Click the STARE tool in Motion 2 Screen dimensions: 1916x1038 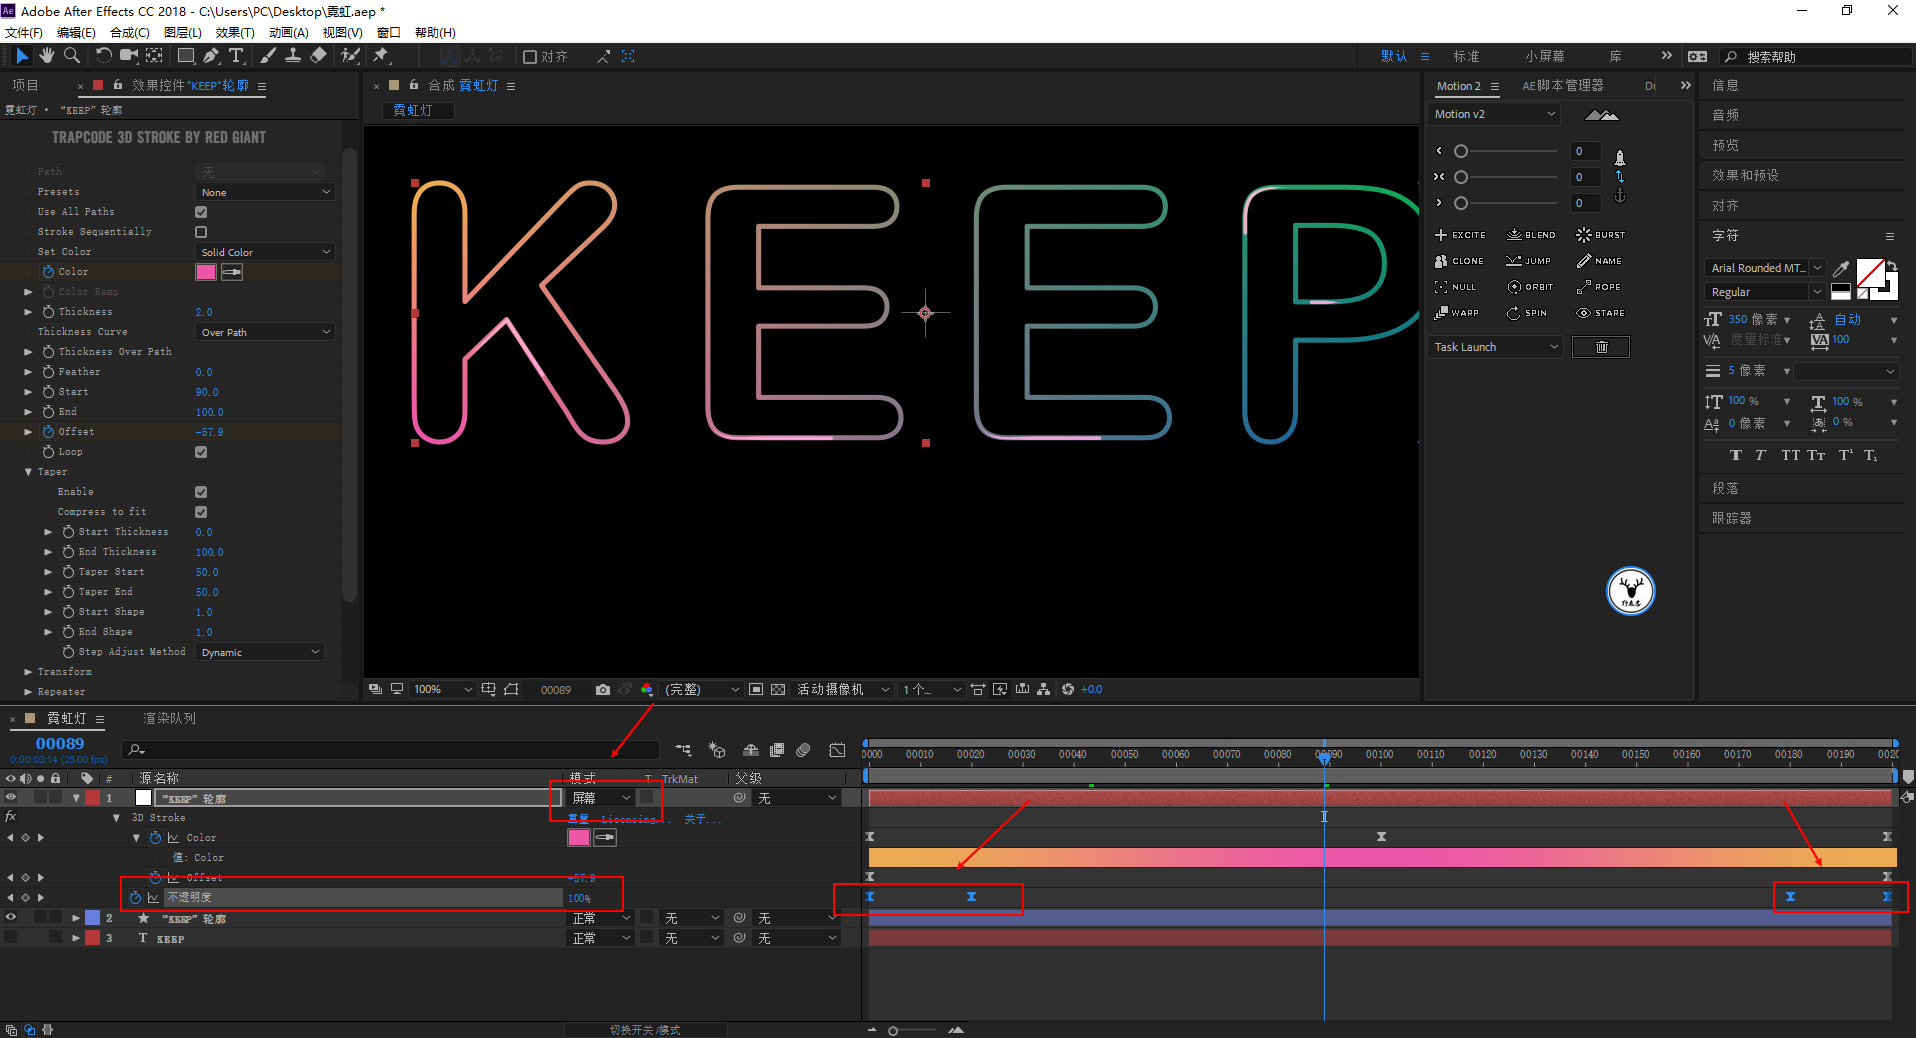[1601, 313]
